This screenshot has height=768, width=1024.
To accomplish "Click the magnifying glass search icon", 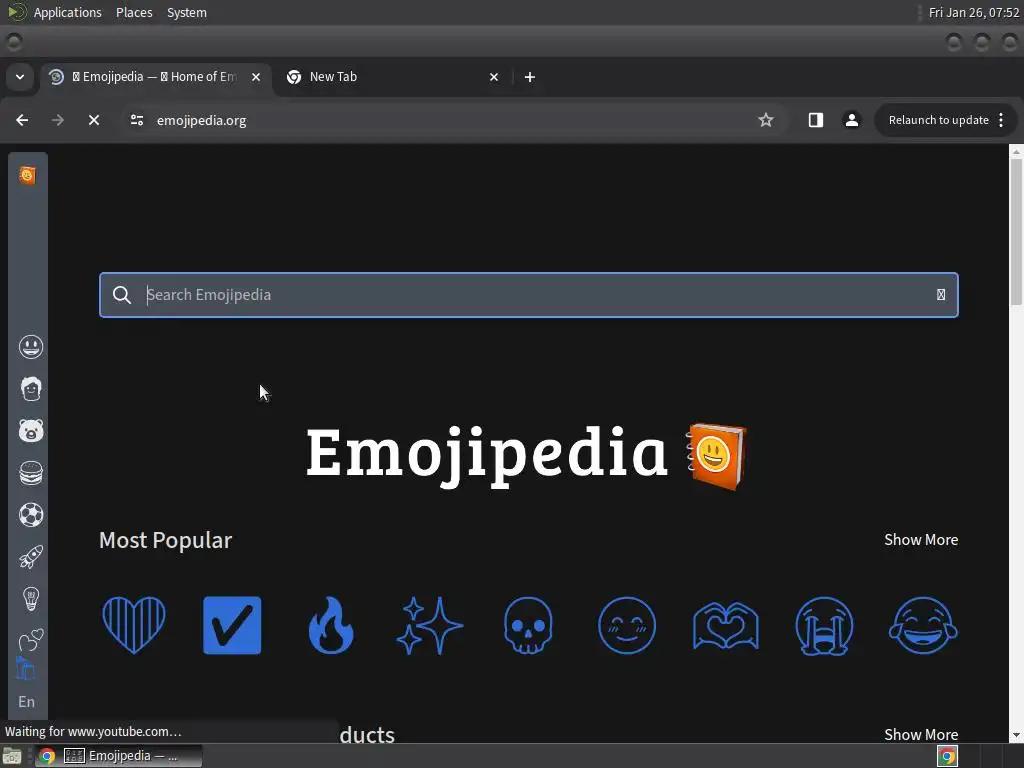I will coord(121,295).
